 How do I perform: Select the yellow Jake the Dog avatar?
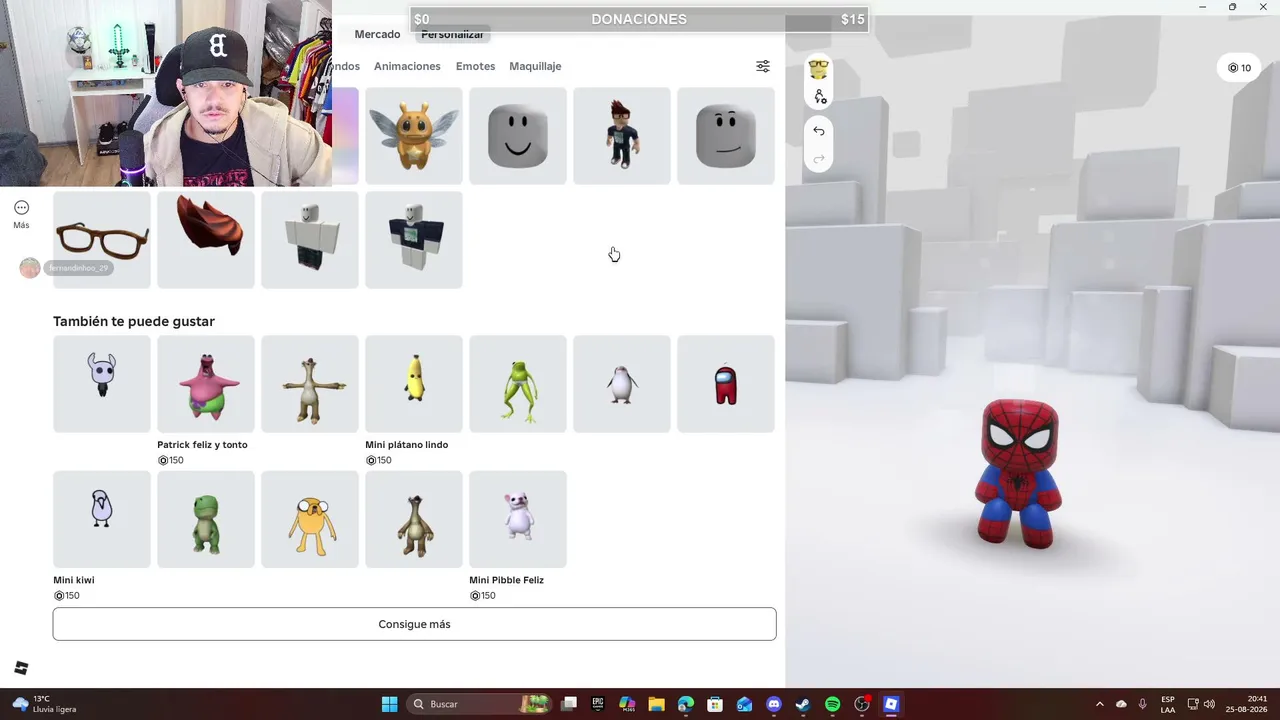310,519
